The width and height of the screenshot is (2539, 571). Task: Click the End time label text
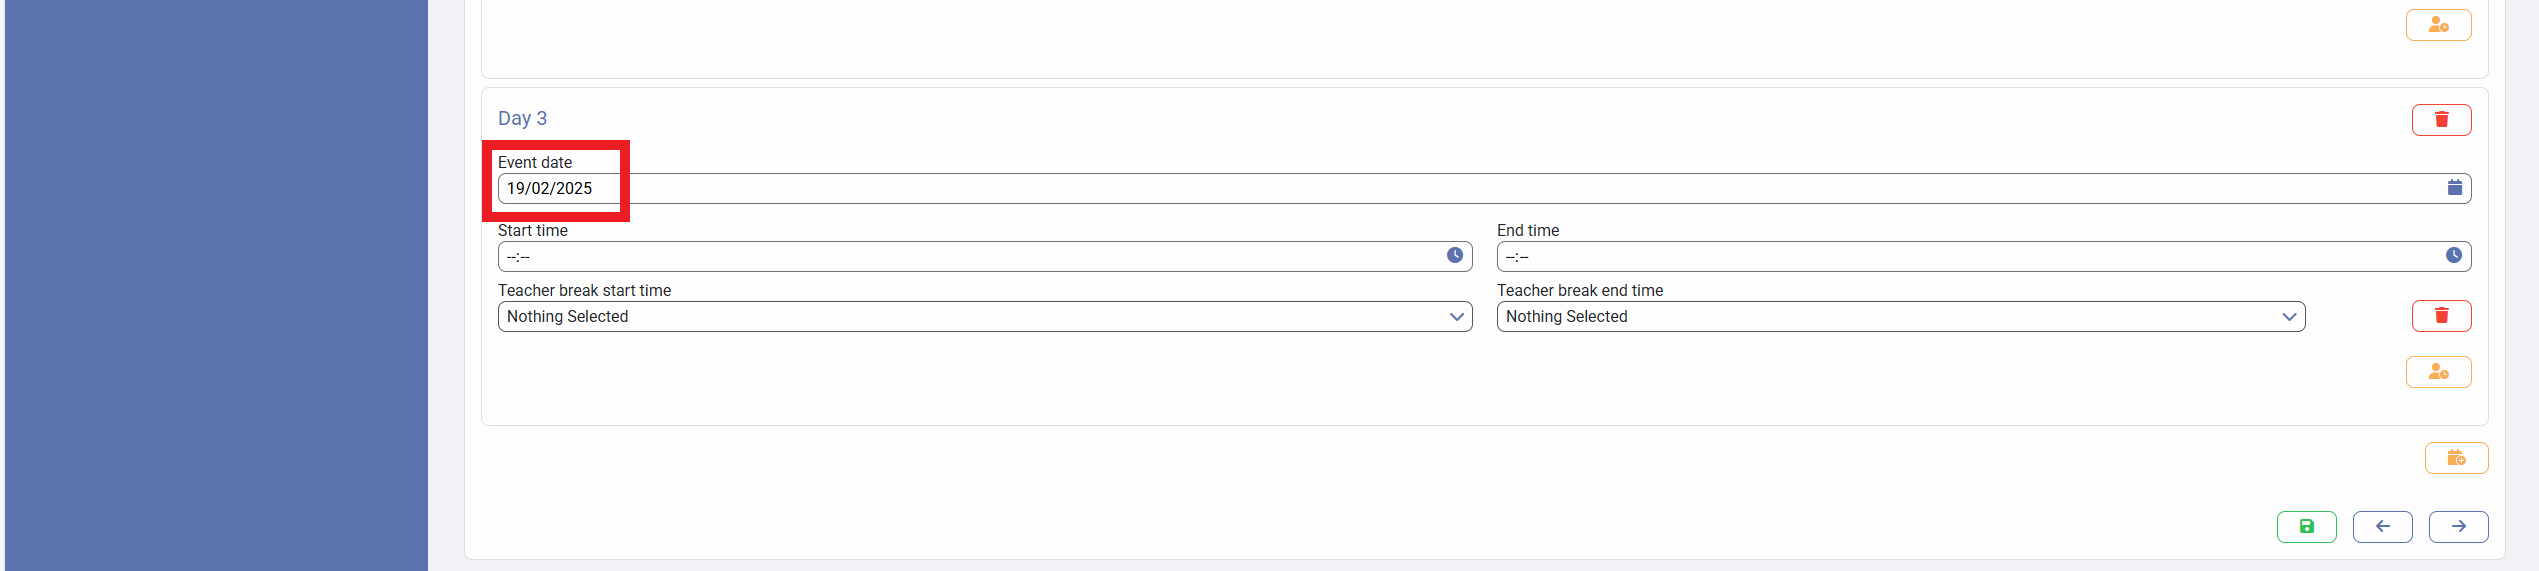click(x=1527, y=231)
